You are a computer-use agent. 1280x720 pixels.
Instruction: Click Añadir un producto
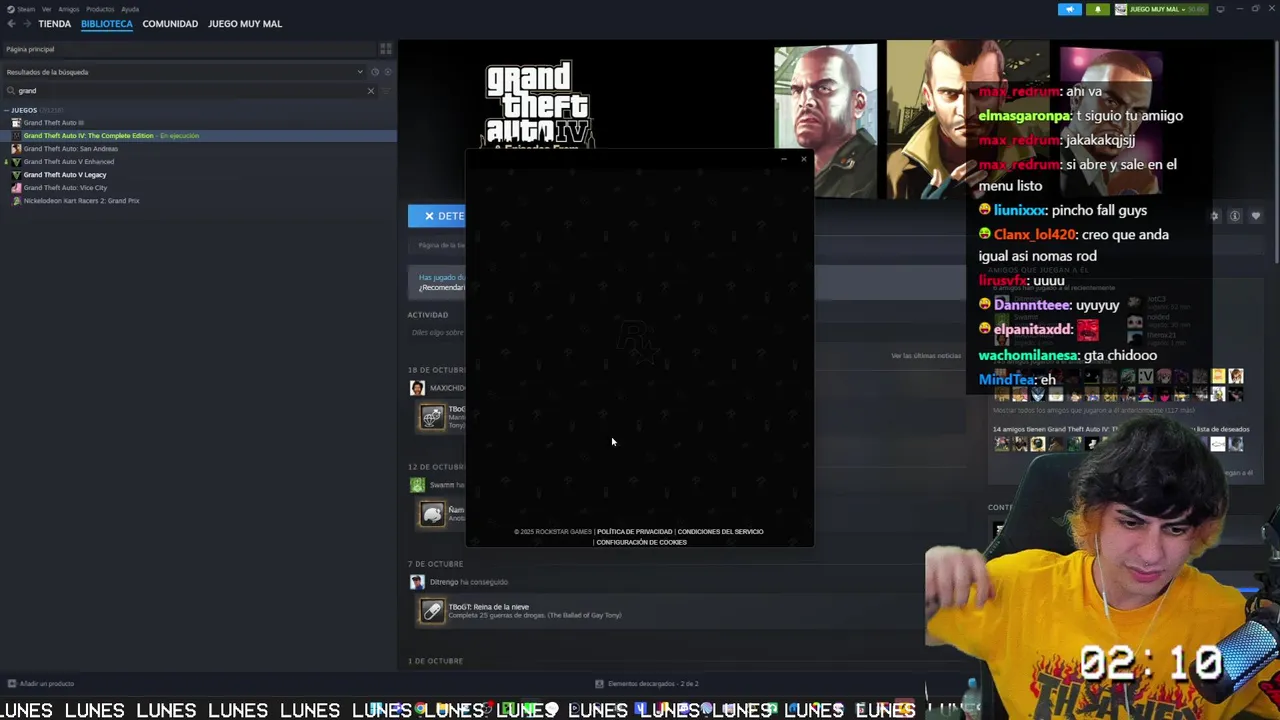coord(40,684)
